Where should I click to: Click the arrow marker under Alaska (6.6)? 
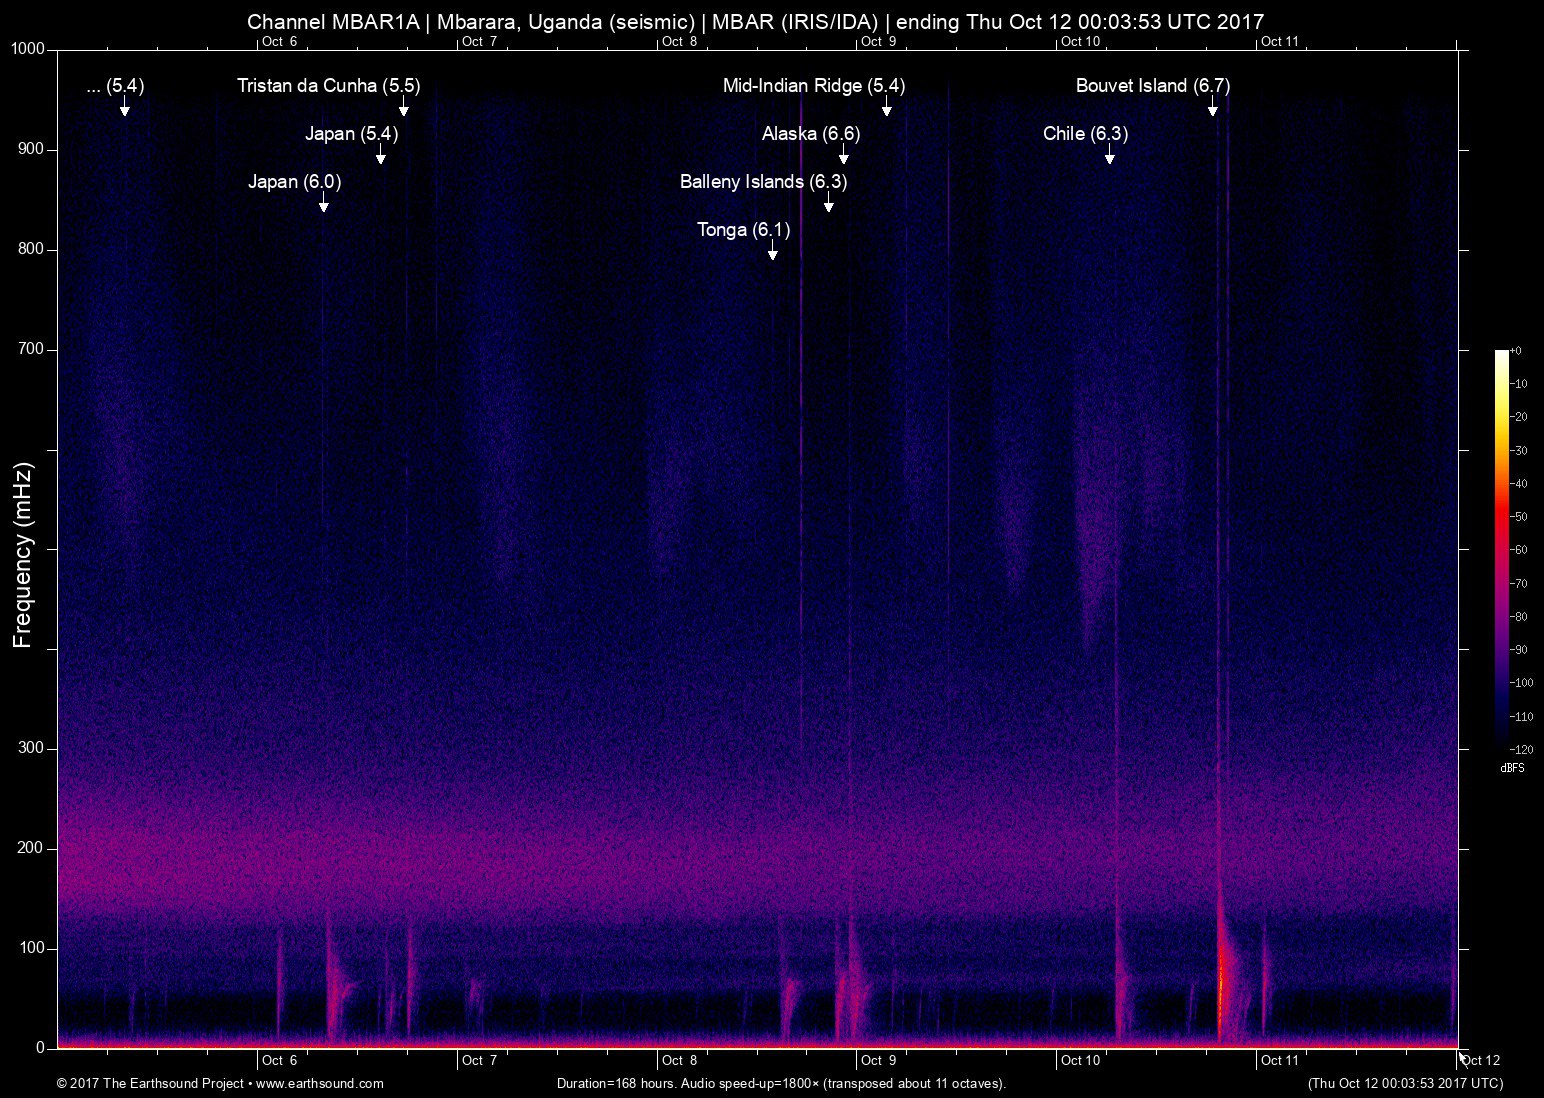coord(844,154)
